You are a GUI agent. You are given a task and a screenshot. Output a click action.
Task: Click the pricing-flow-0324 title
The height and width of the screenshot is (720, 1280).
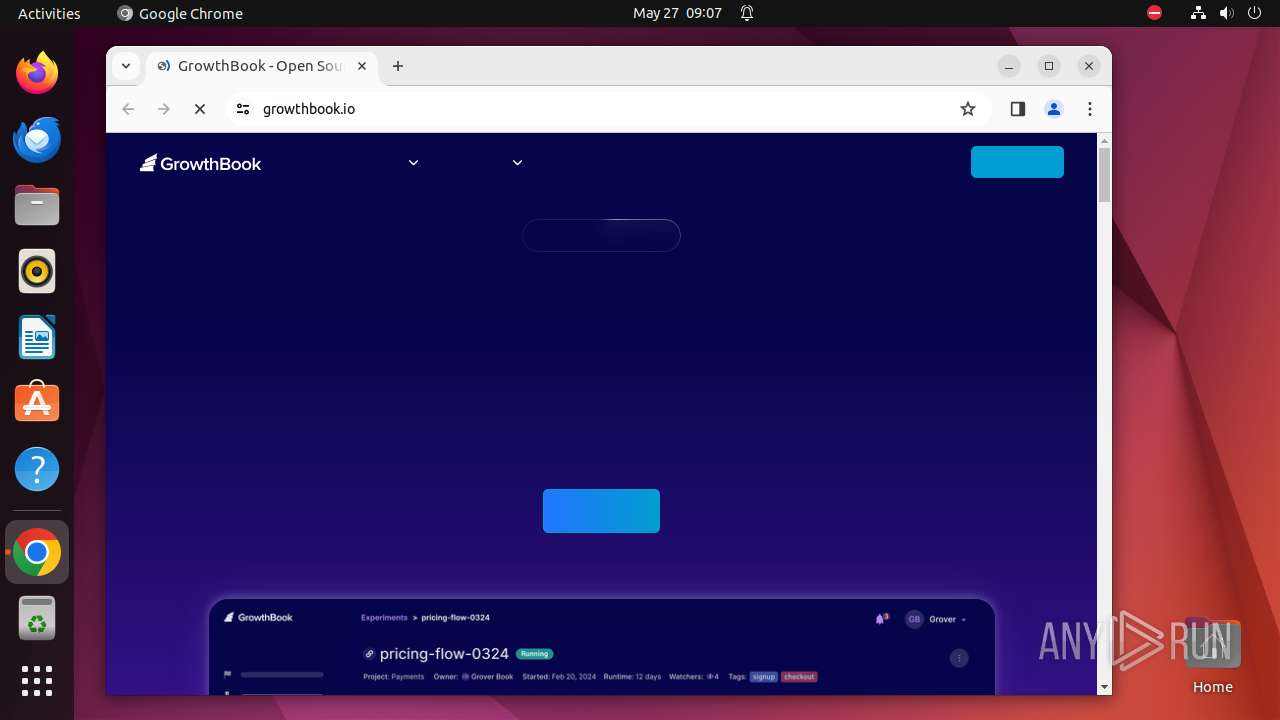click(444, 654)
